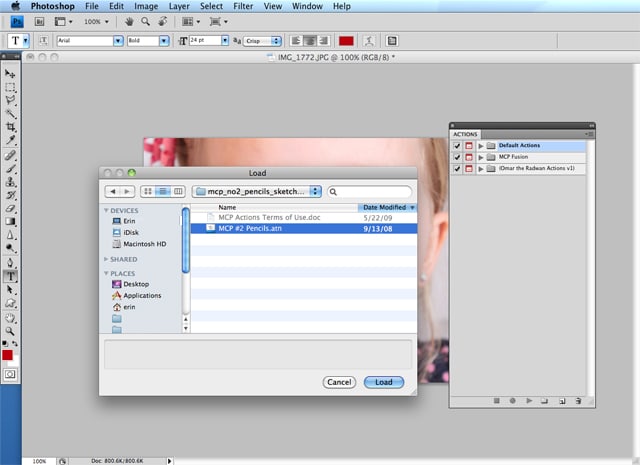
Task: Expand the SHARED sidebar section
Action: [x=106, y=259]
